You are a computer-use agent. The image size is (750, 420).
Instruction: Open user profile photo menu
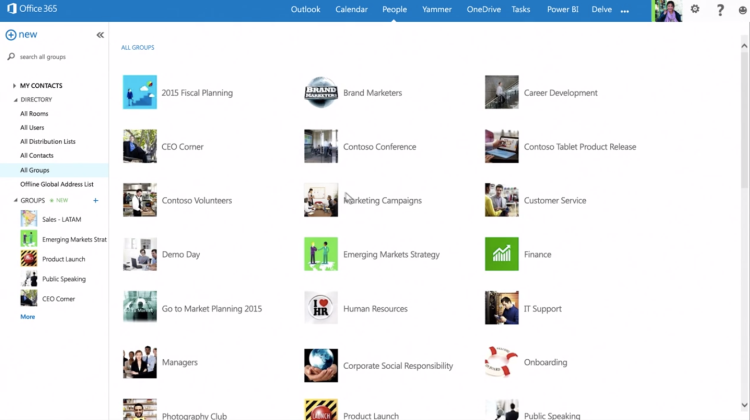(x=668, y=11)
